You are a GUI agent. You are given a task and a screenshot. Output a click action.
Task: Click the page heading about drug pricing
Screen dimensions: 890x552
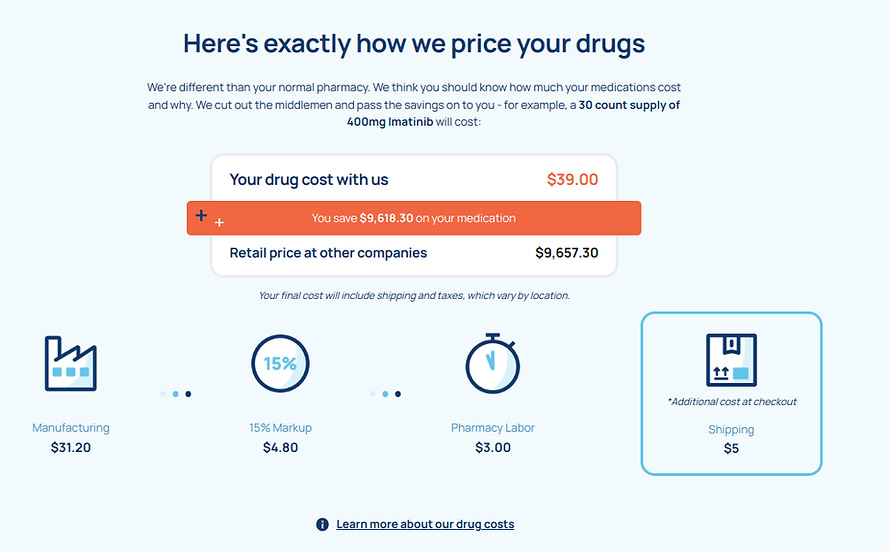tap(414, 44)
